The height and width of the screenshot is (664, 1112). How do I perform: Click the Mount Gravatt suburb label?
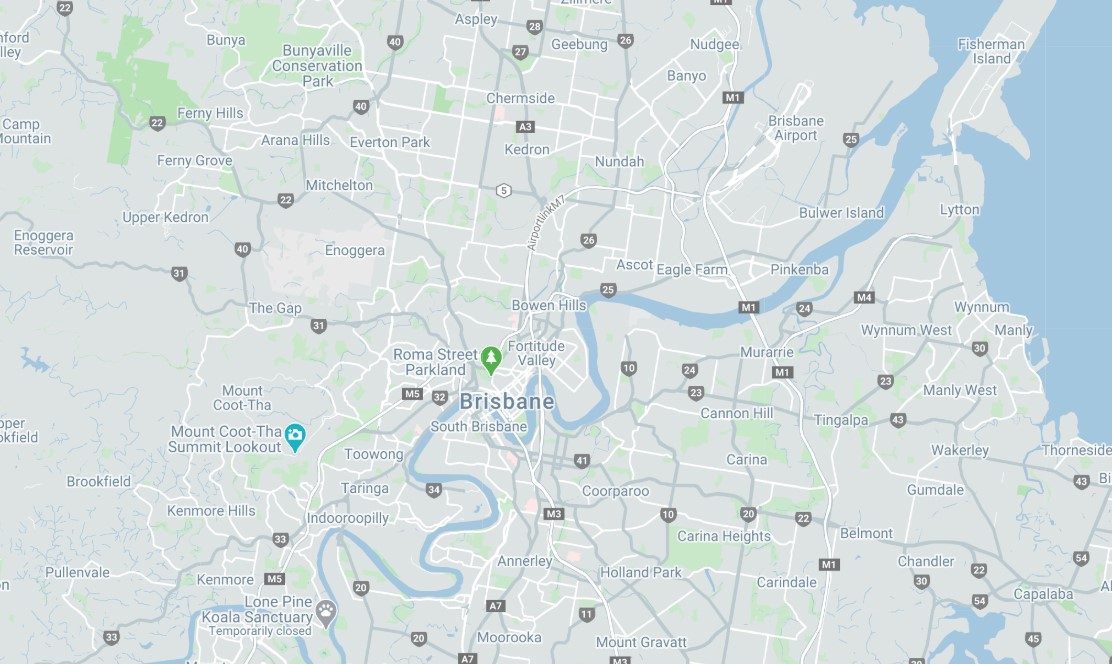point(641,642)
